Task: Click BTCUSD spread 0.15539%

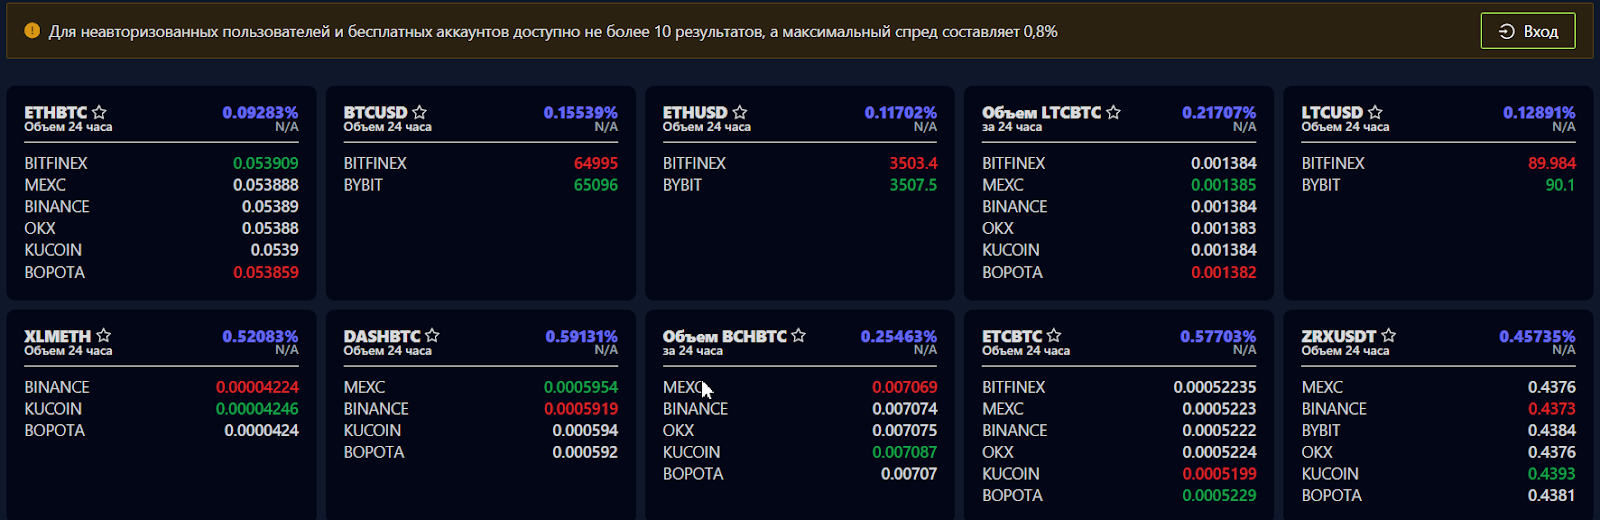Action: 580,113
